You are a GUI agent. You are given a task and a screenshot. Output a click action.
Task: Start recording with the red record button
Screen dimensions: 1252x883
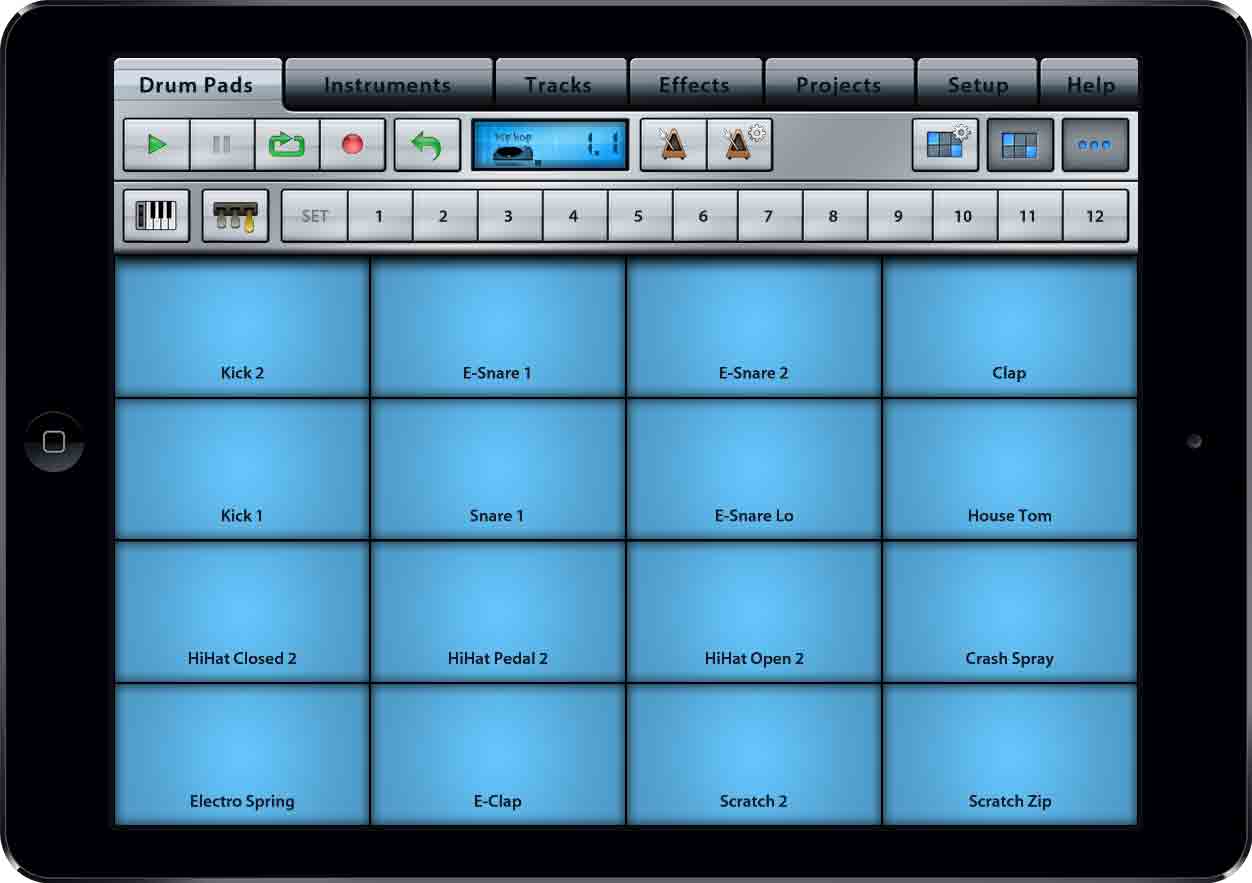click(x=352, y=145)
